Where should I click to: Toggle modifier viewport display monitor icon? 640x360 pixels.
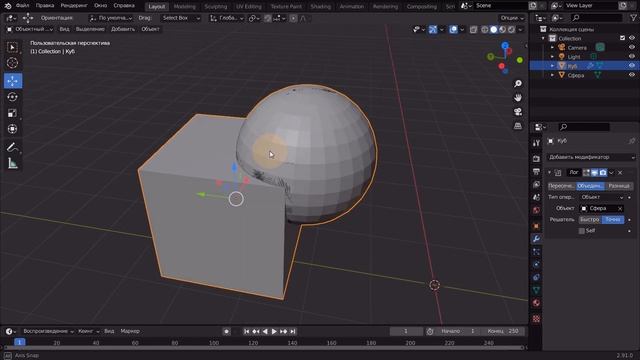595,173
